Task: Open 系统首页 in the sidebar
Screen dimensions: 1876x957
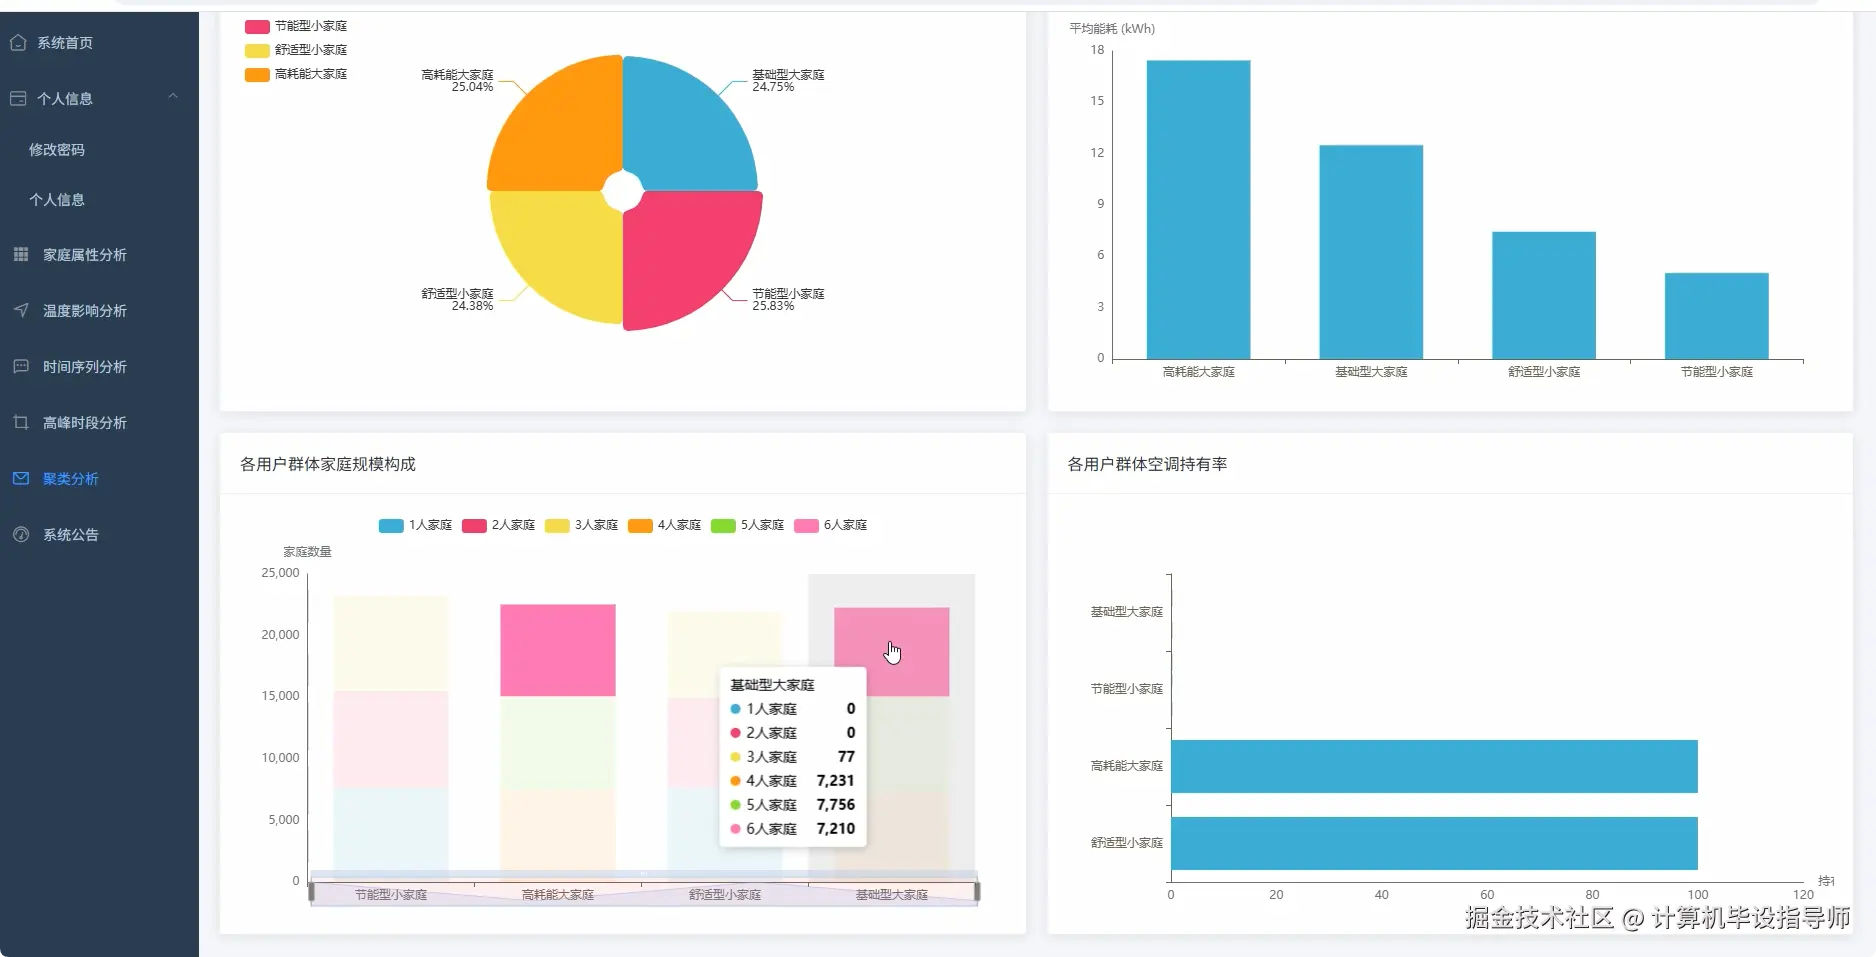Action: coord(99,43)
